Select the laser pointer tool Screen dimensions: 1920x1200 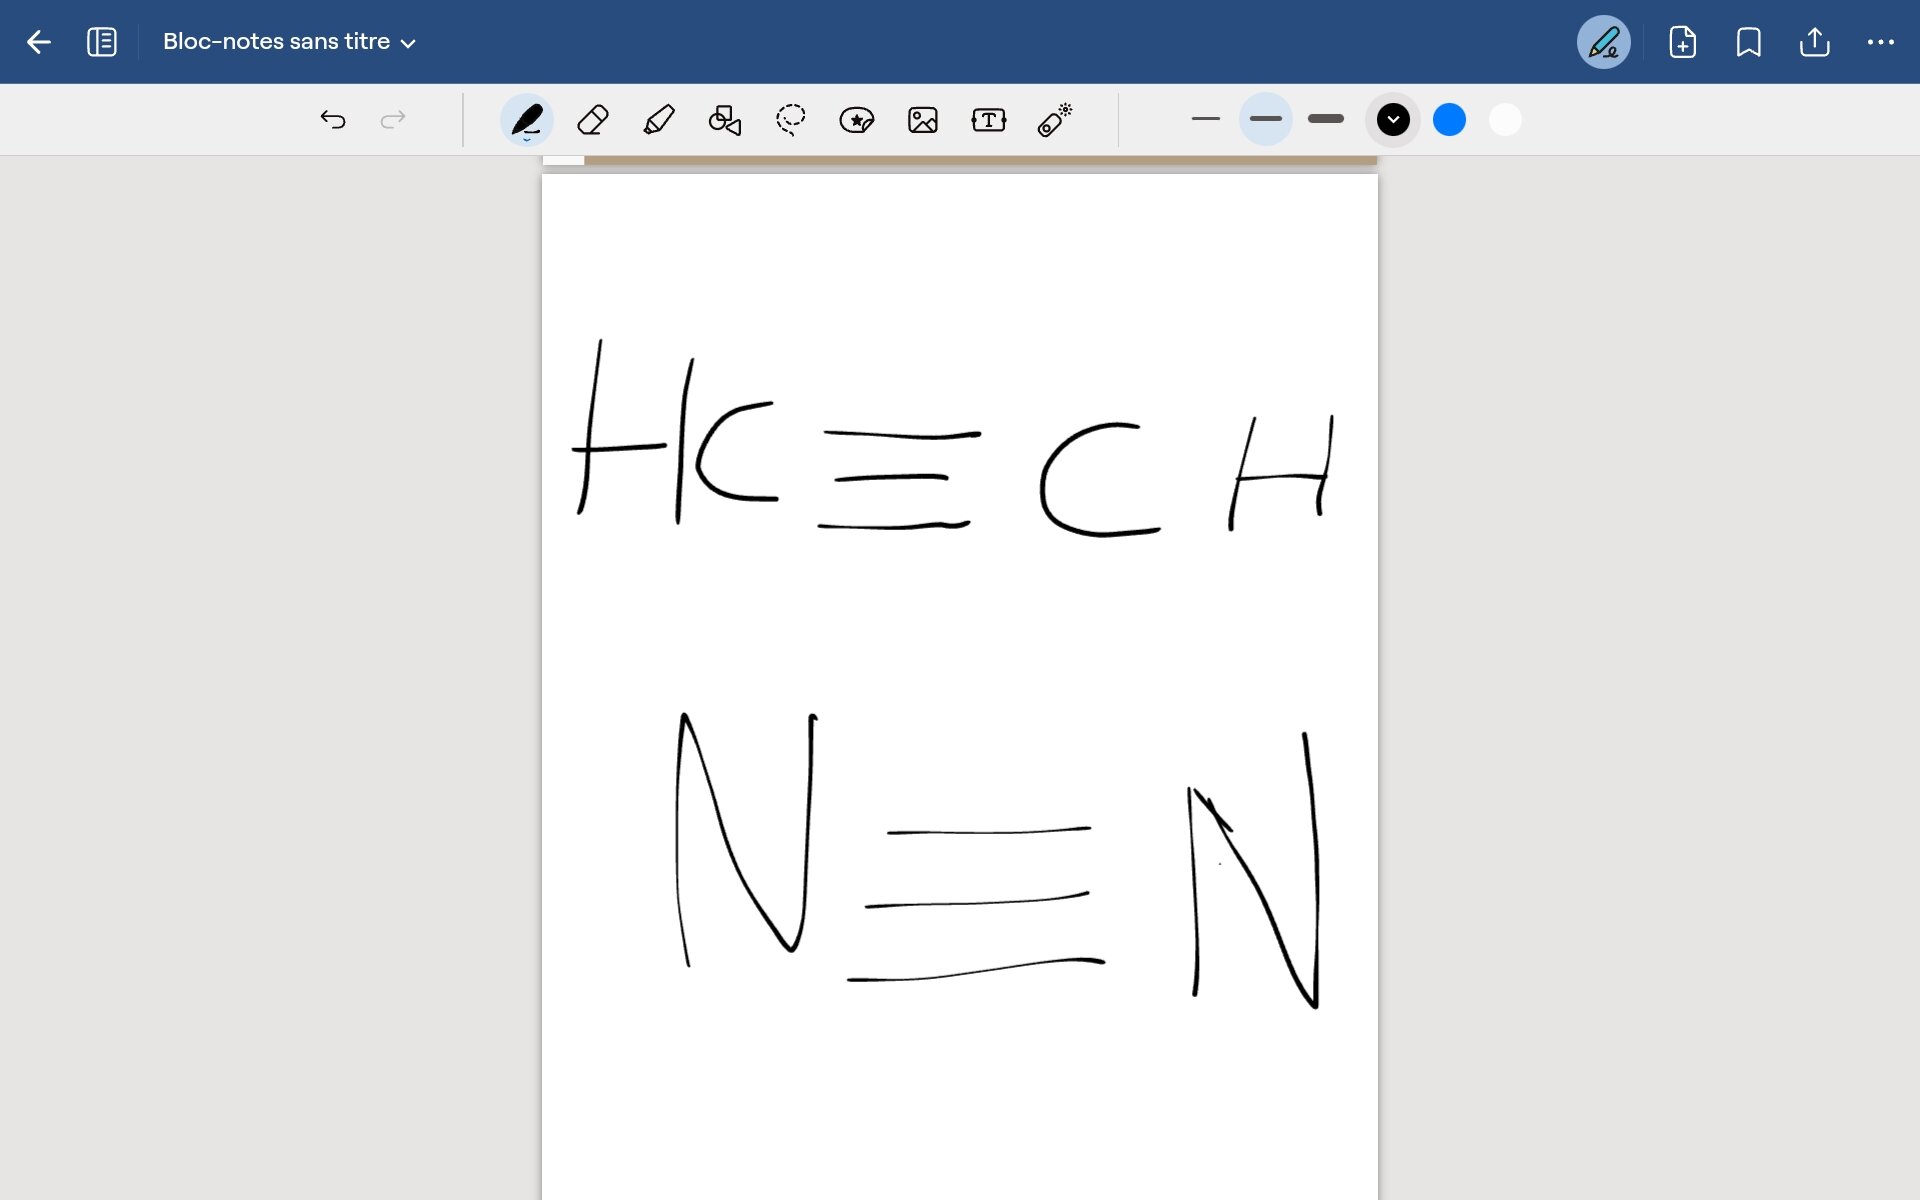point(1055,120)
